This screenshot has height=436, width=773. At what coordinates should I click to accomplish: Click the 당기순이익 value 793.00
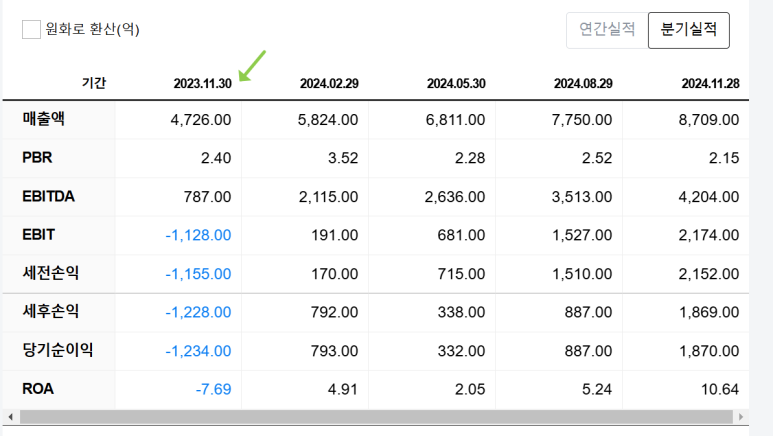(334, 351)
